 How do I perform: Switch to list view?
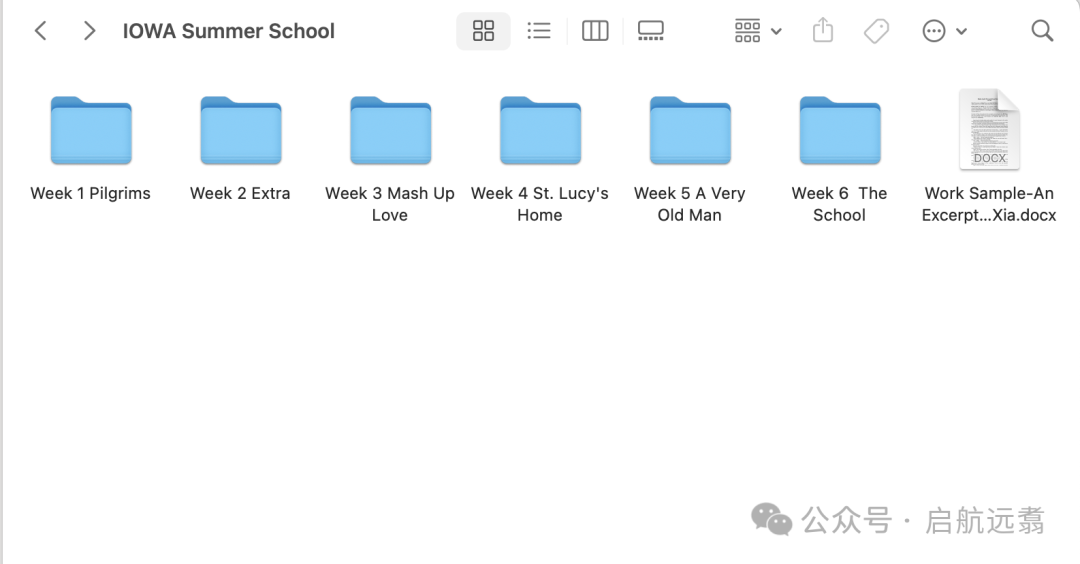[539, 31]
